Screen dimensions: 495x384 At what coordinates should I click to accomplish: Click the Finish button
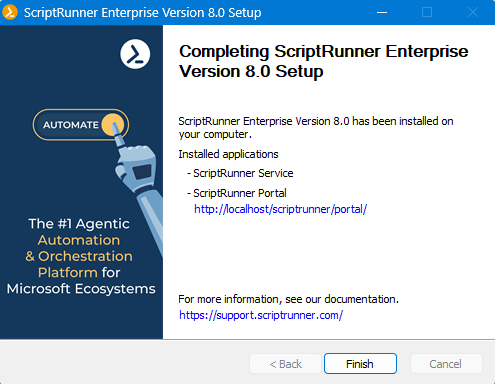pyautogui.click(x=360, y=363)
